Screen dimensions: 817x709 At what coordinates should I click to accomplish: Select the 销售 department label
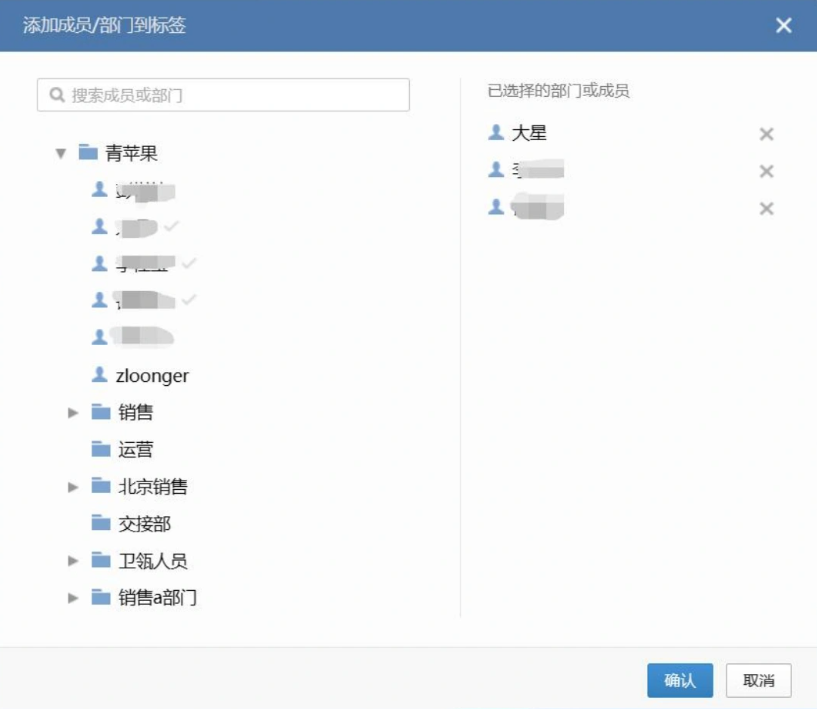pos(135,413)
